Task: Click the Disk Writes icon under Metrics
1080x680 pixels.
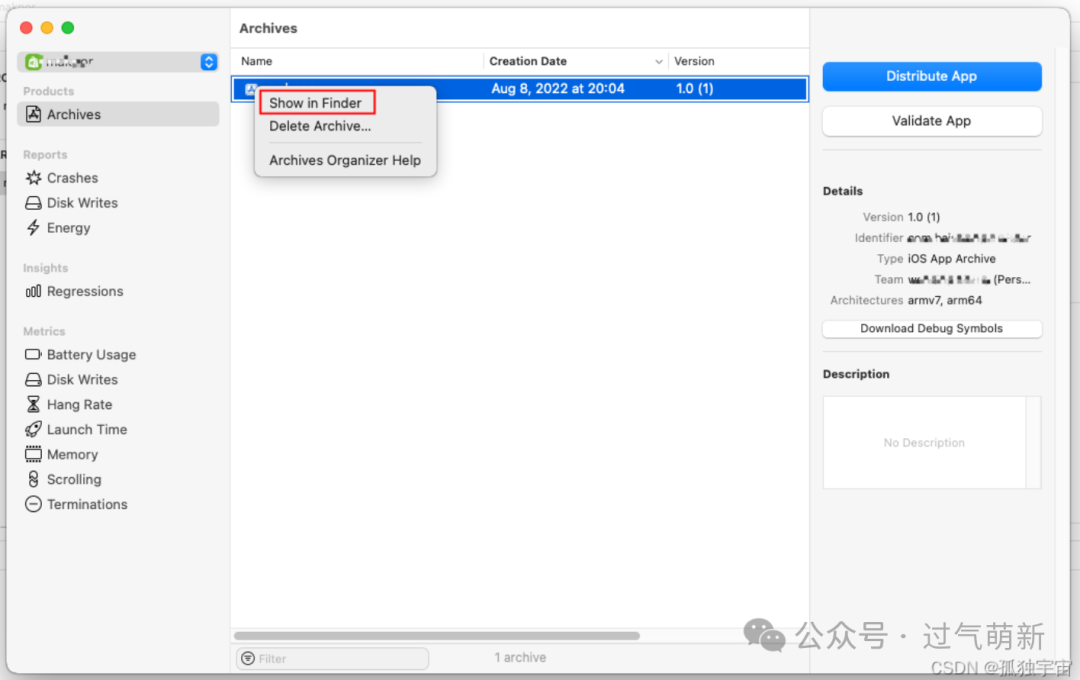Action: coord(33,380)
